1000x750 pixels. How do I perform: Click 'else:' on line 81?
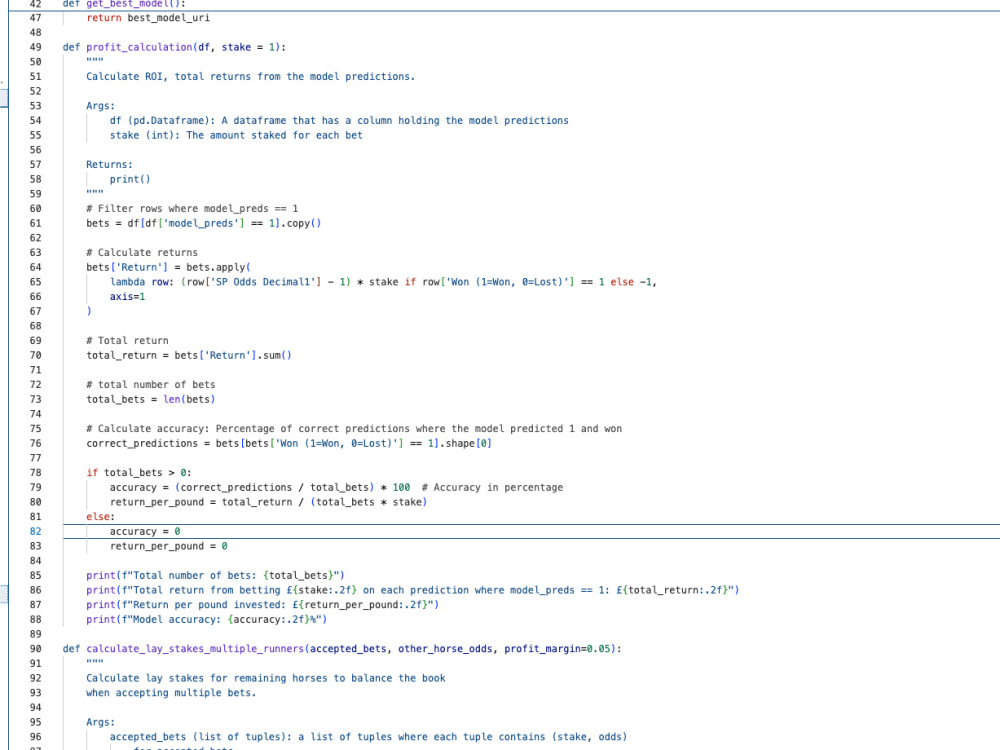coord(101,517)
